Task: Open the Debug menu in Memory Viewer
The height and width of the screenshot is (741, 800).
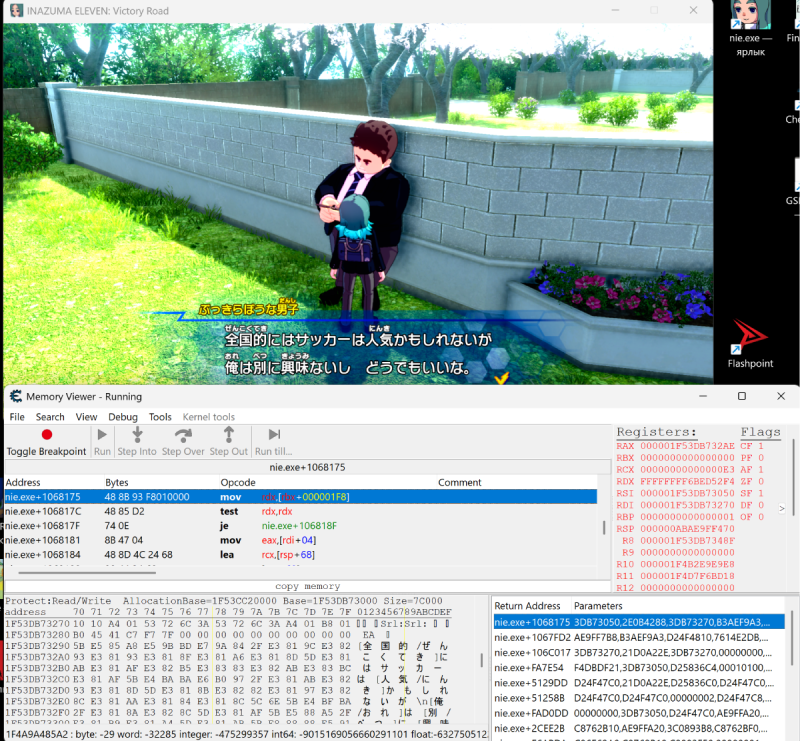Action: point(123,417)
